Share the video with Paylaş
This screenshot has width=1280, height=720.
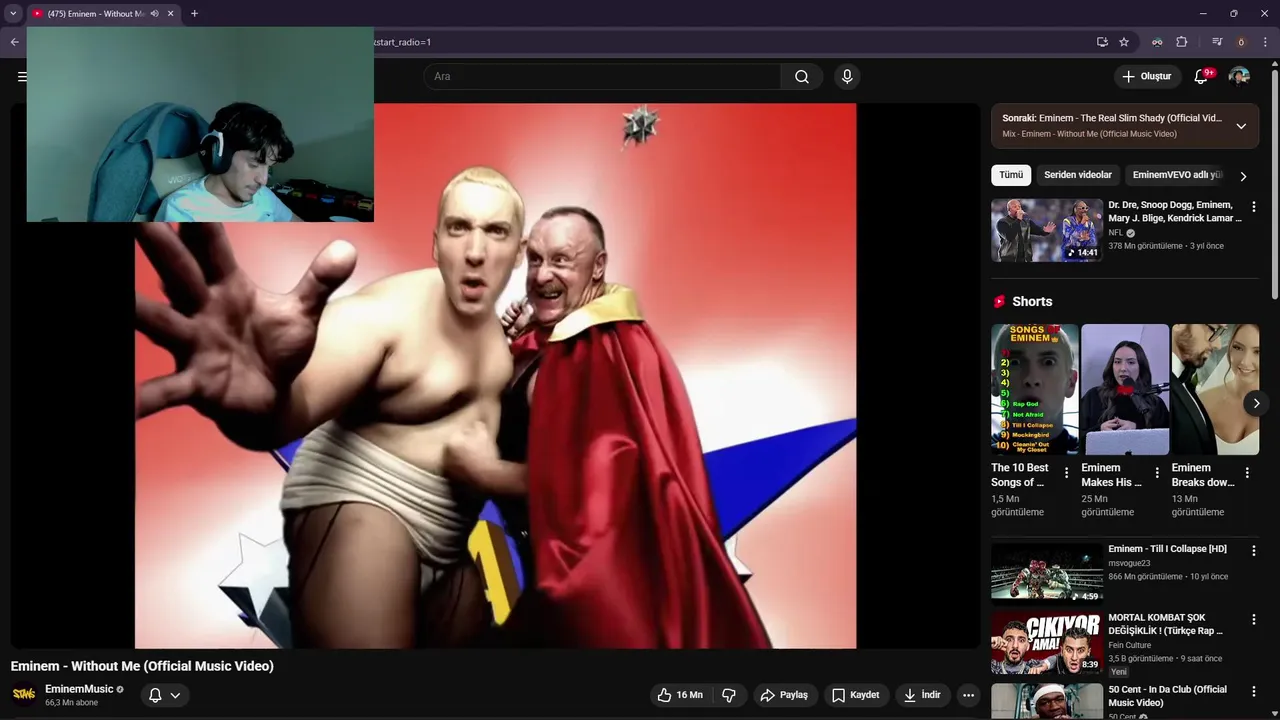784,695
